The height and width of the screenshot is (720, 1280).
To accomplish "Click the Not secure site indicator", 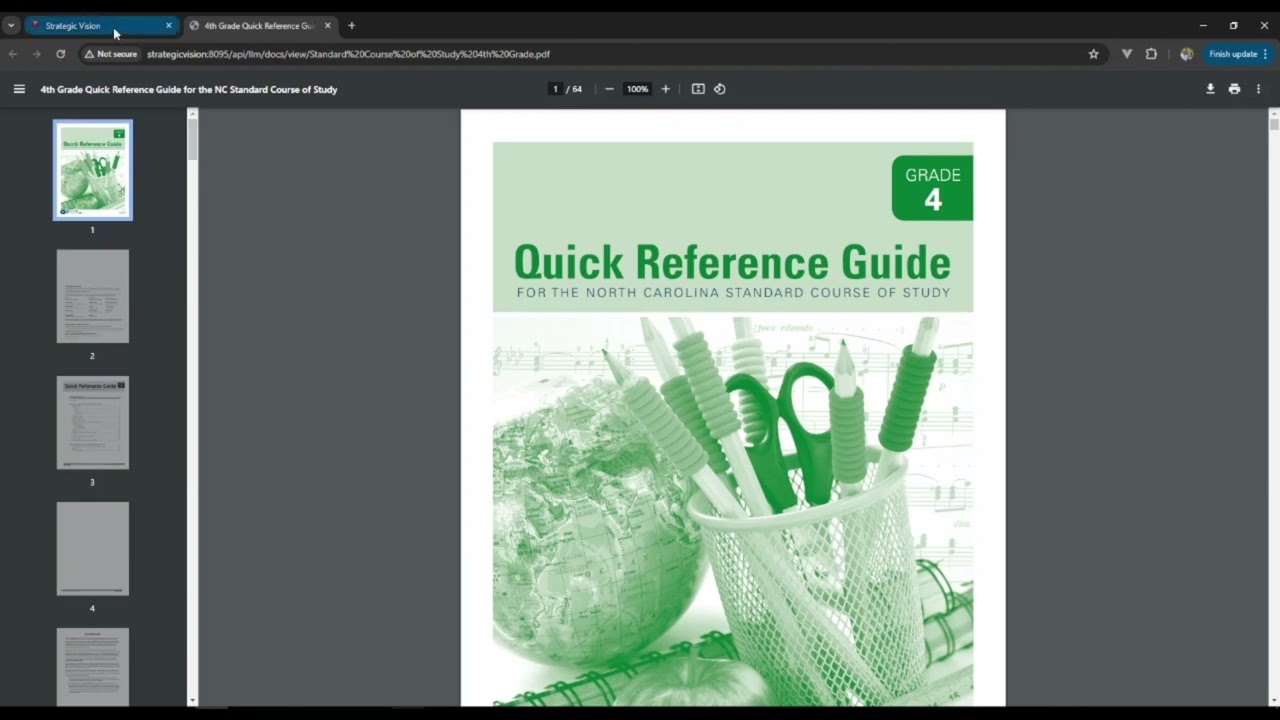I will click(110, 54).
